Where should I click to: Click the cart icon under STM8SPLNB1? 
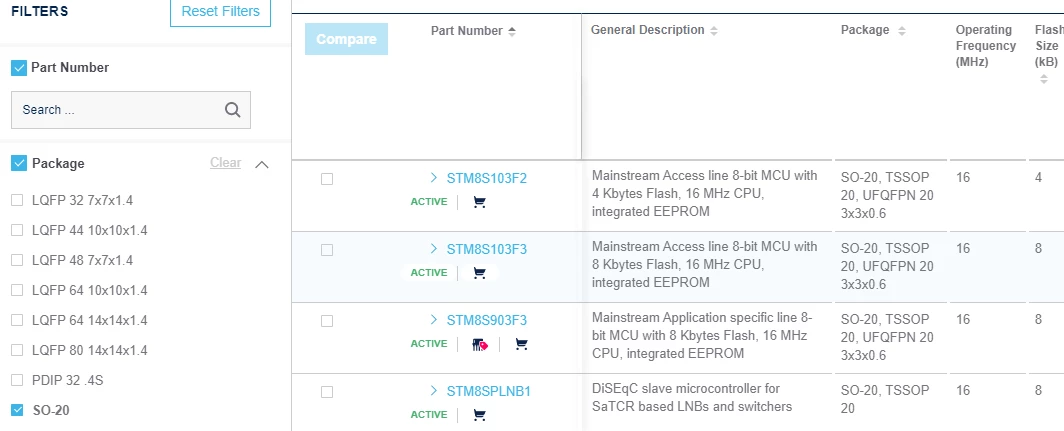[x=480, y=415]
